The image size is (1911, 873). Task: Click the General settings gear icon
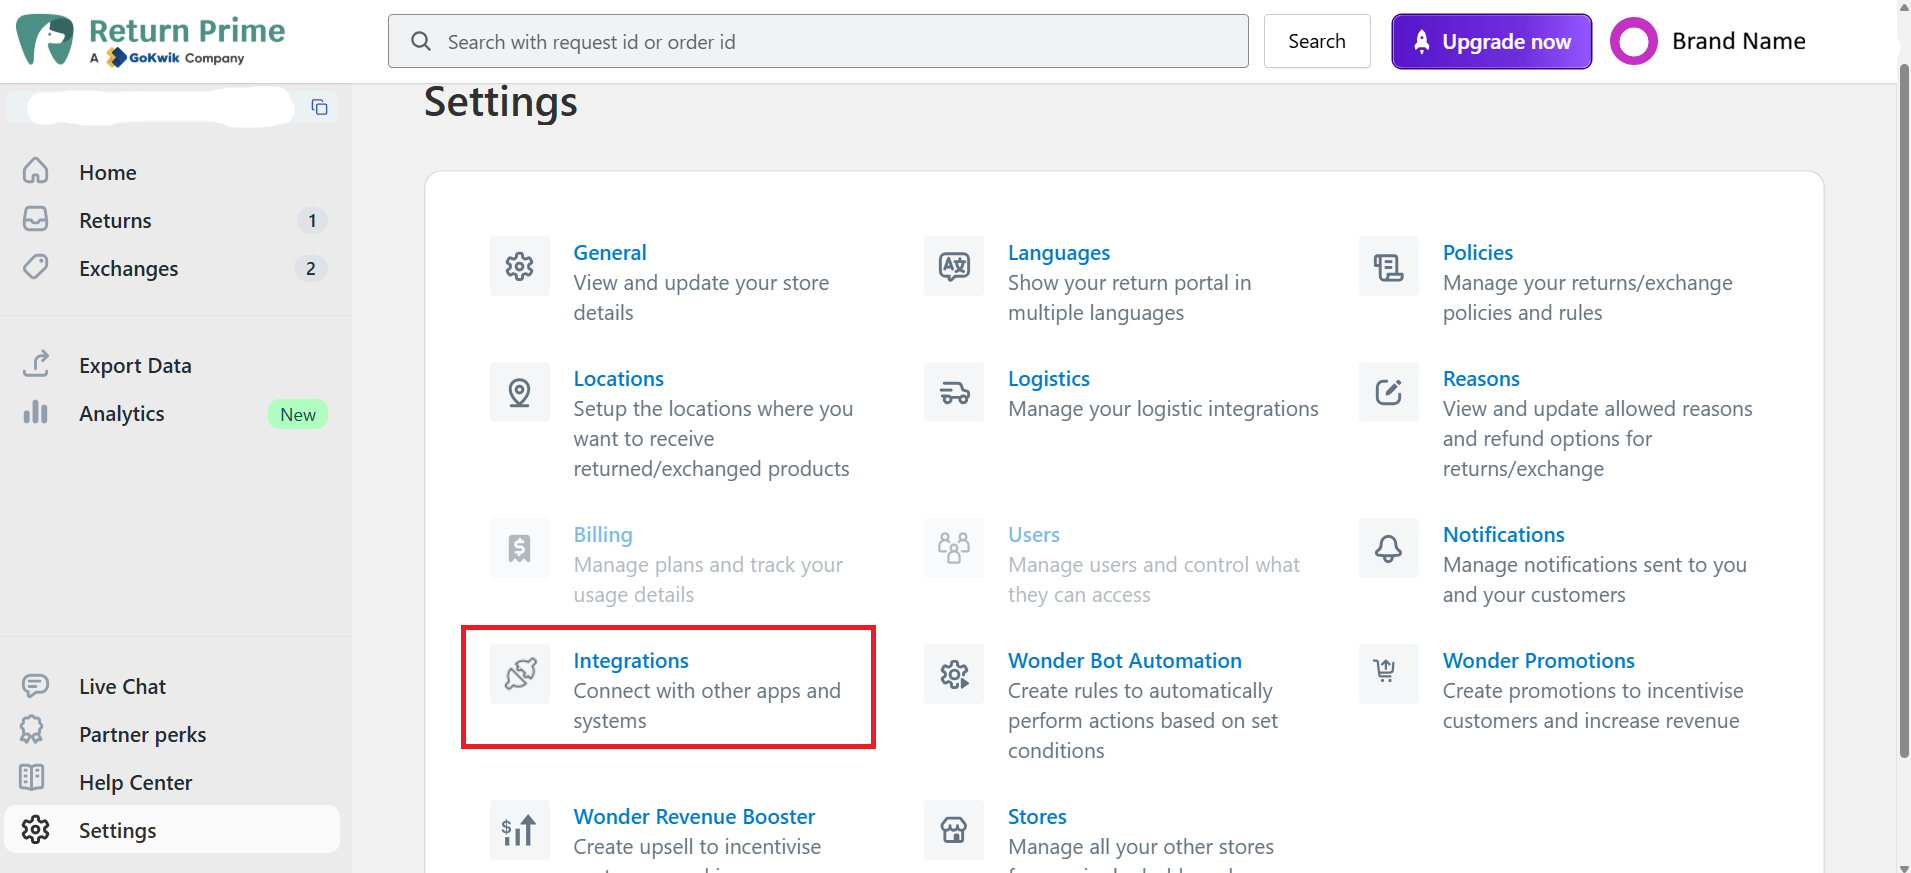click(x=520, y=266)
